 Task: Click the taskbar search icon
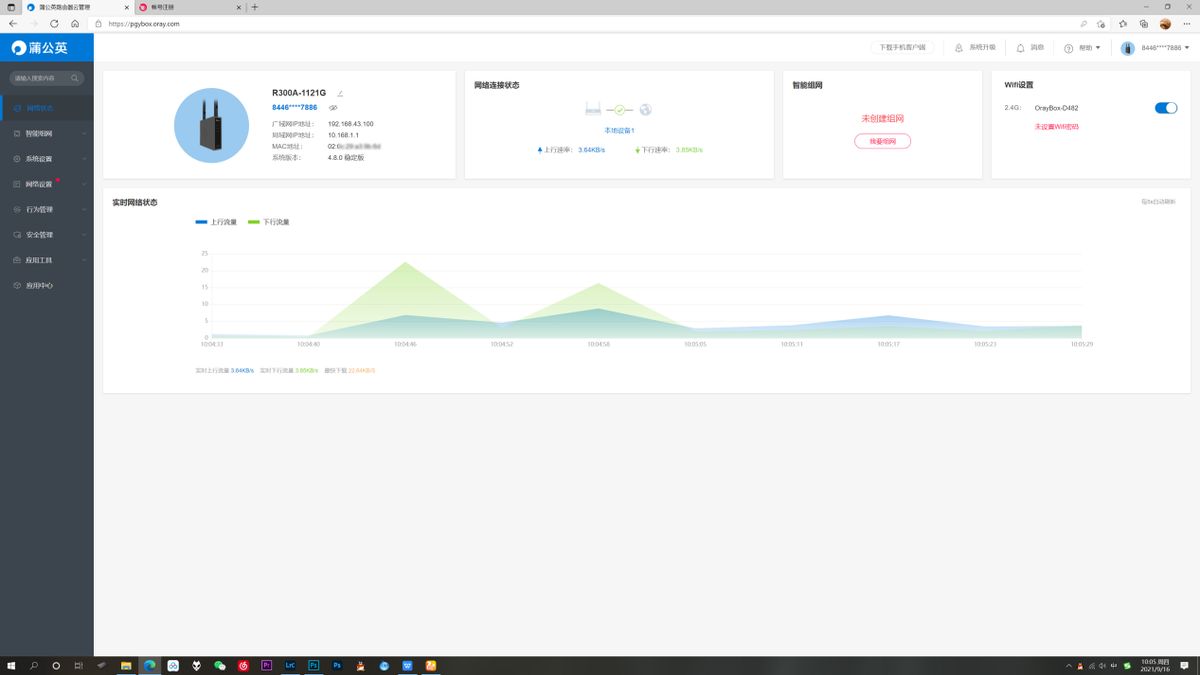point(34,665)
